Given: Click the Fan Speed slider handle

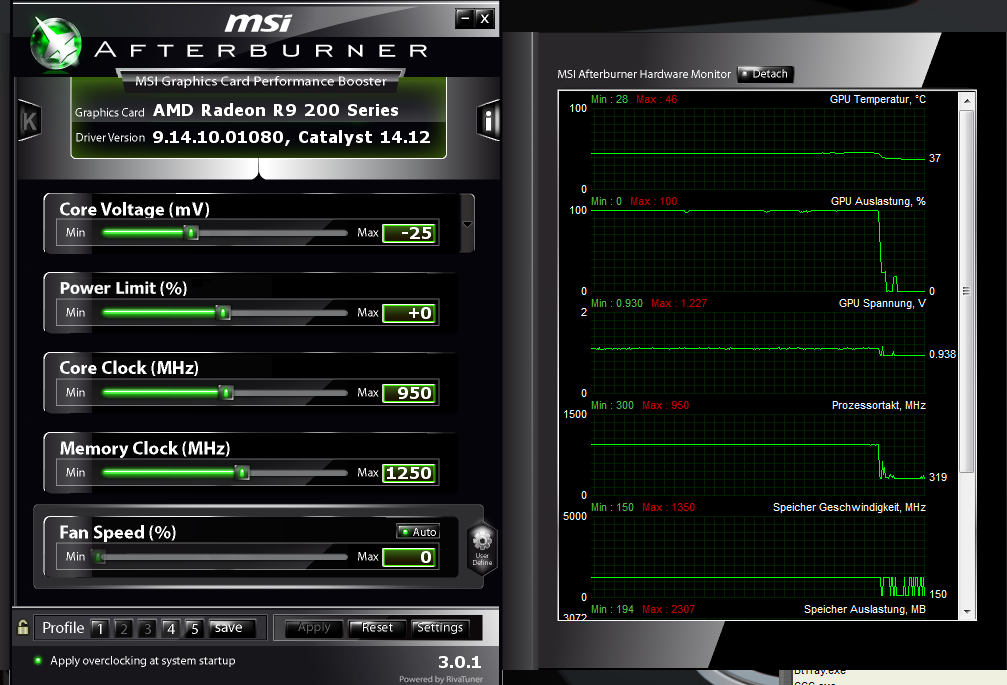Looking at the screenshot, I should [100, 557].
